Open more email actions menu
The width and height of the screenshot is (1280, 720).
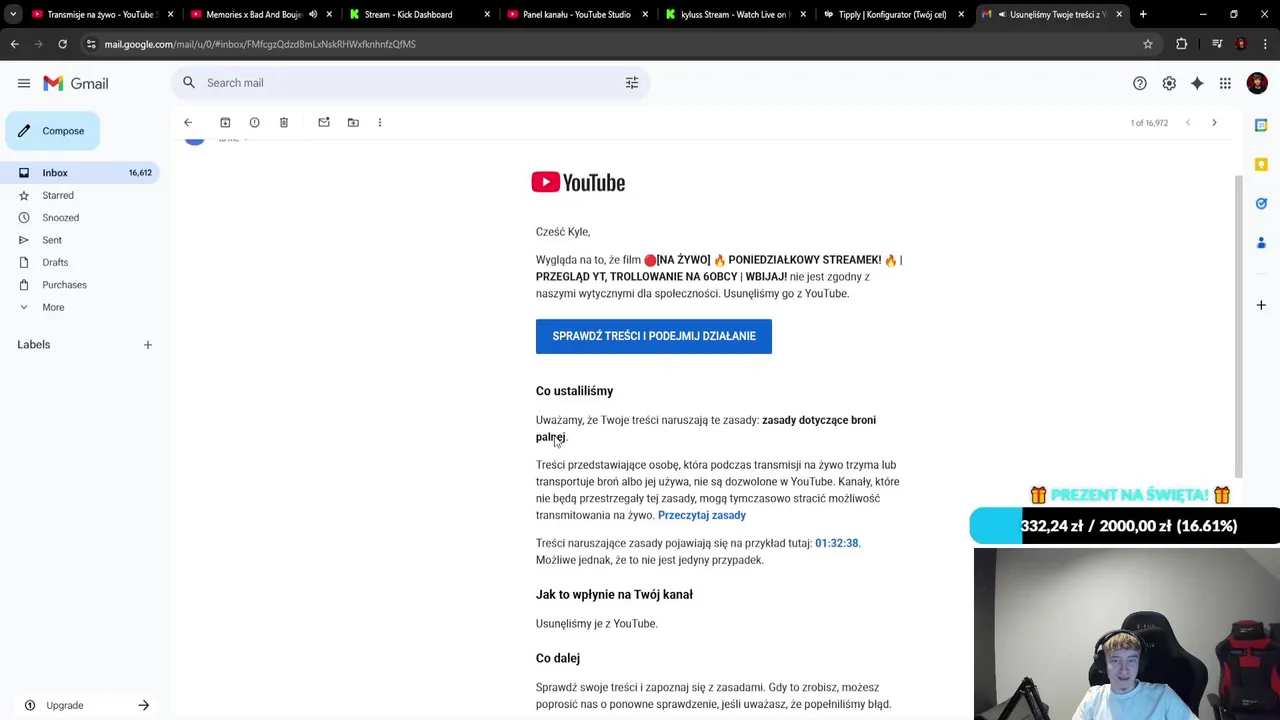(x=380, y=122)
